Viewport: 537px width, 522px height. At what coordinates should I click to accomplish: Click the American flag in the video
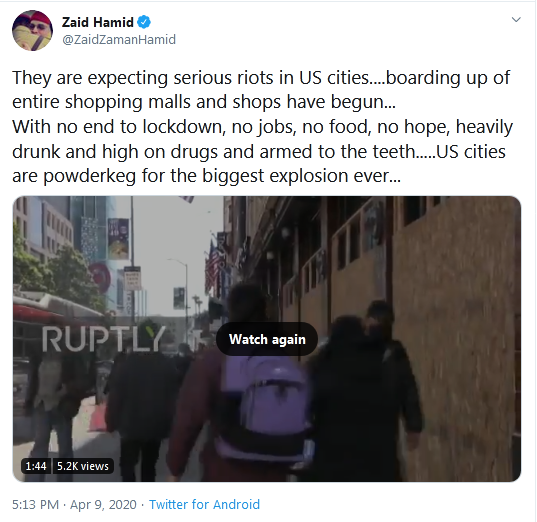(x=213, y=269)
